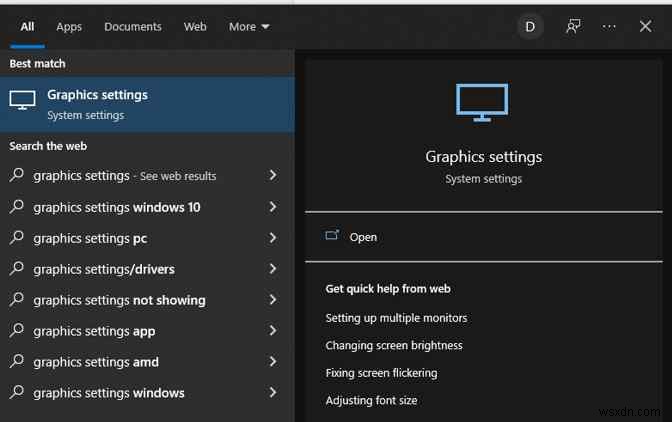Open 'Setting up multiple monitors' help link
This screenshot has height=422, width=672.
[396, 318]
